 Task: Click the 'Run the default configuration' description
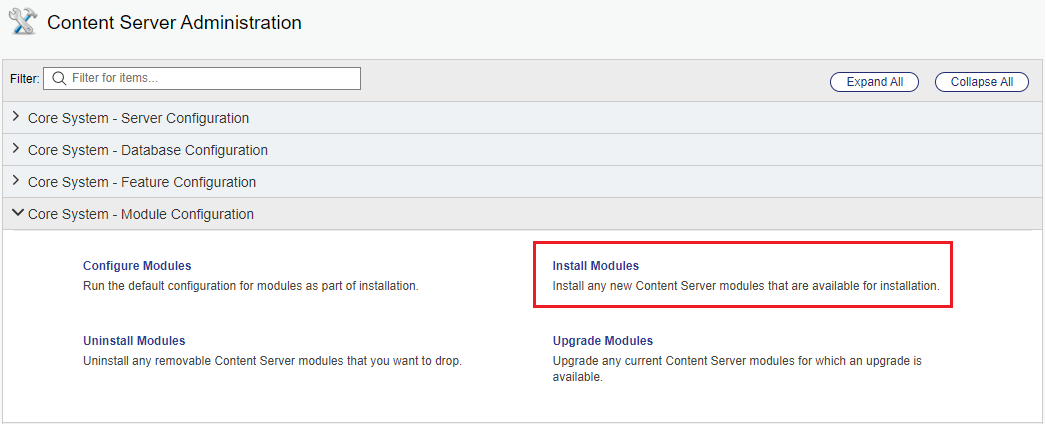pos(250,286)
